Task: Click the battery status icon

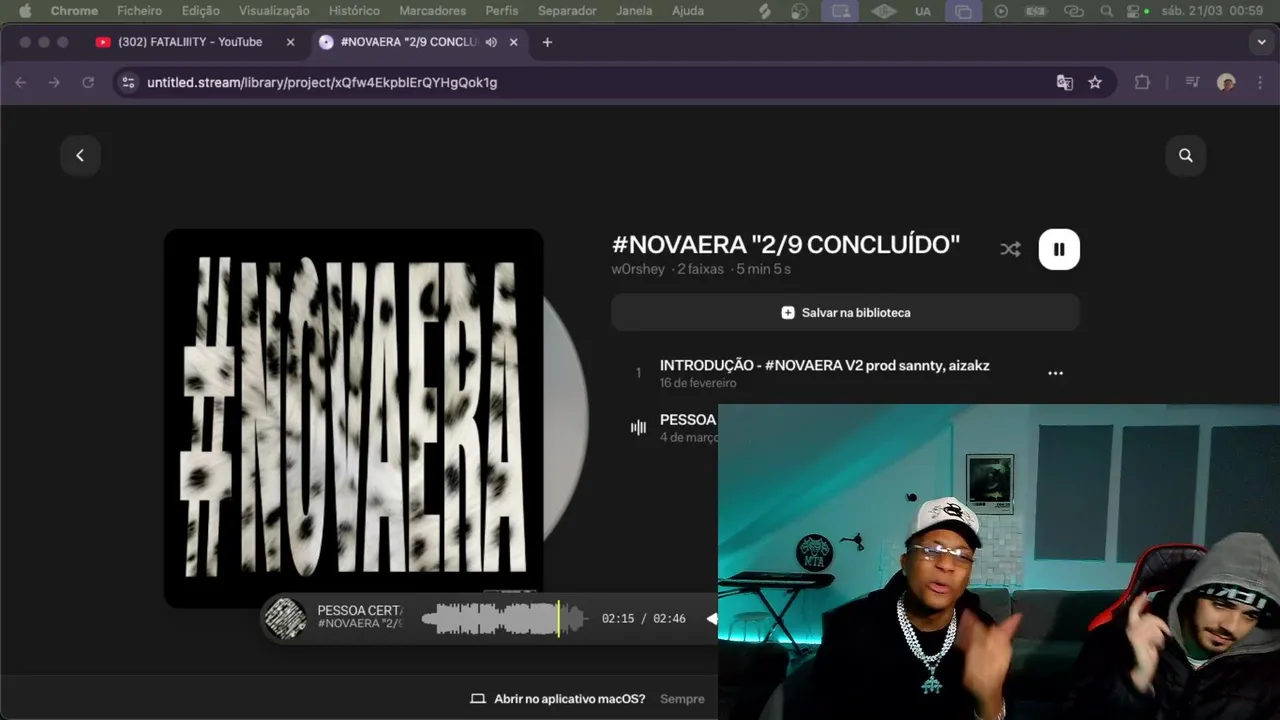Action: pos(1036,11)
